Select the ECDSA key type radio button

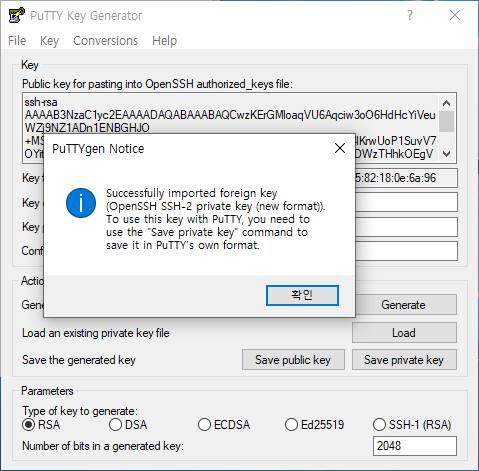coord(204,425)
